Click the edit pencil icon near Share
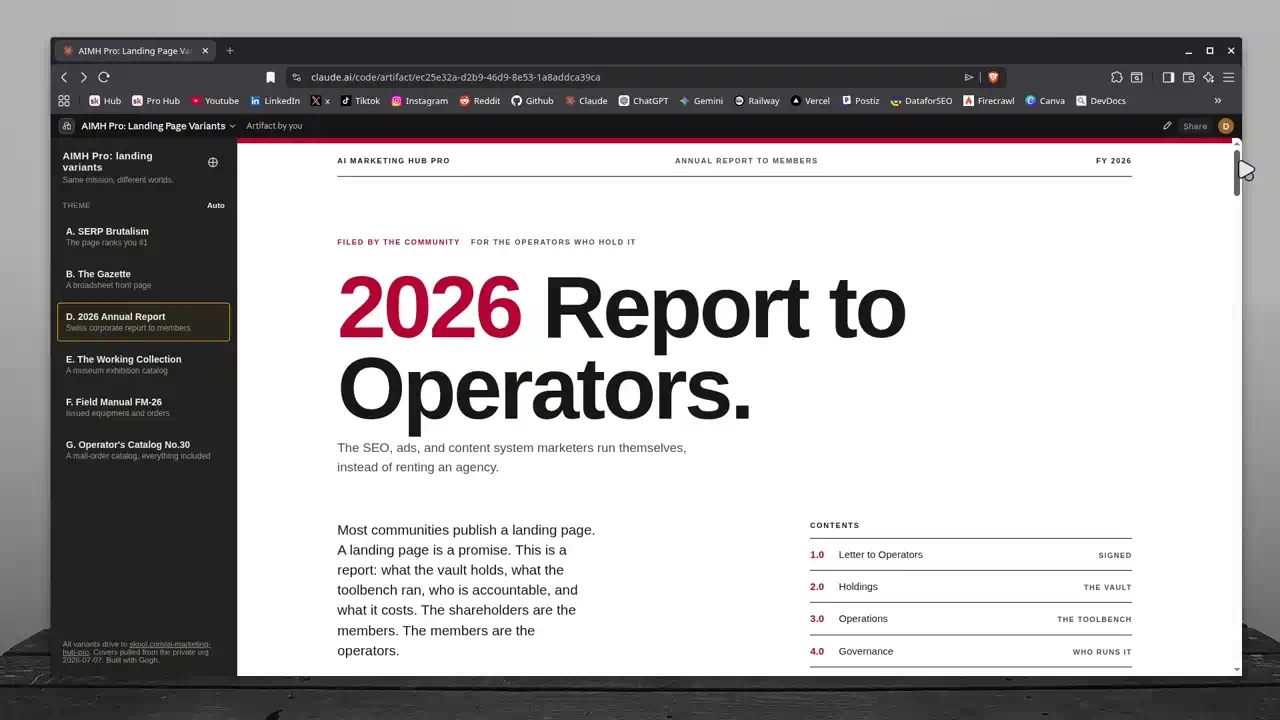Viewport: 1280px width, 720px height. (x=1167, y=126)
